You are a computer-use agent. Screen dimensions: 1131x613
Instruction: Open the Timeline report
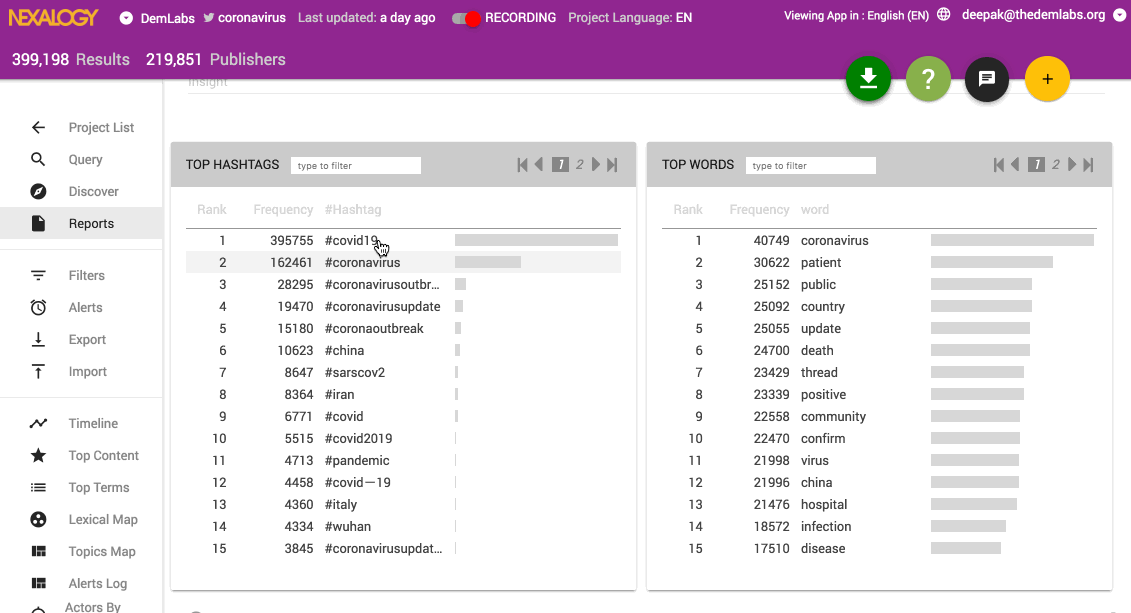(x=93, y=423)
